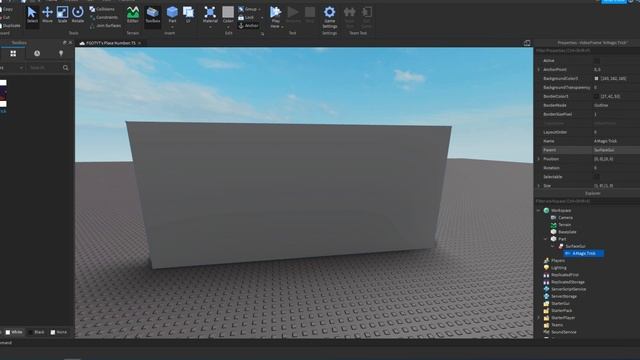Click the Filter Properties field
Viewport: 640px width, 360px height.
(x=587, y=51)
